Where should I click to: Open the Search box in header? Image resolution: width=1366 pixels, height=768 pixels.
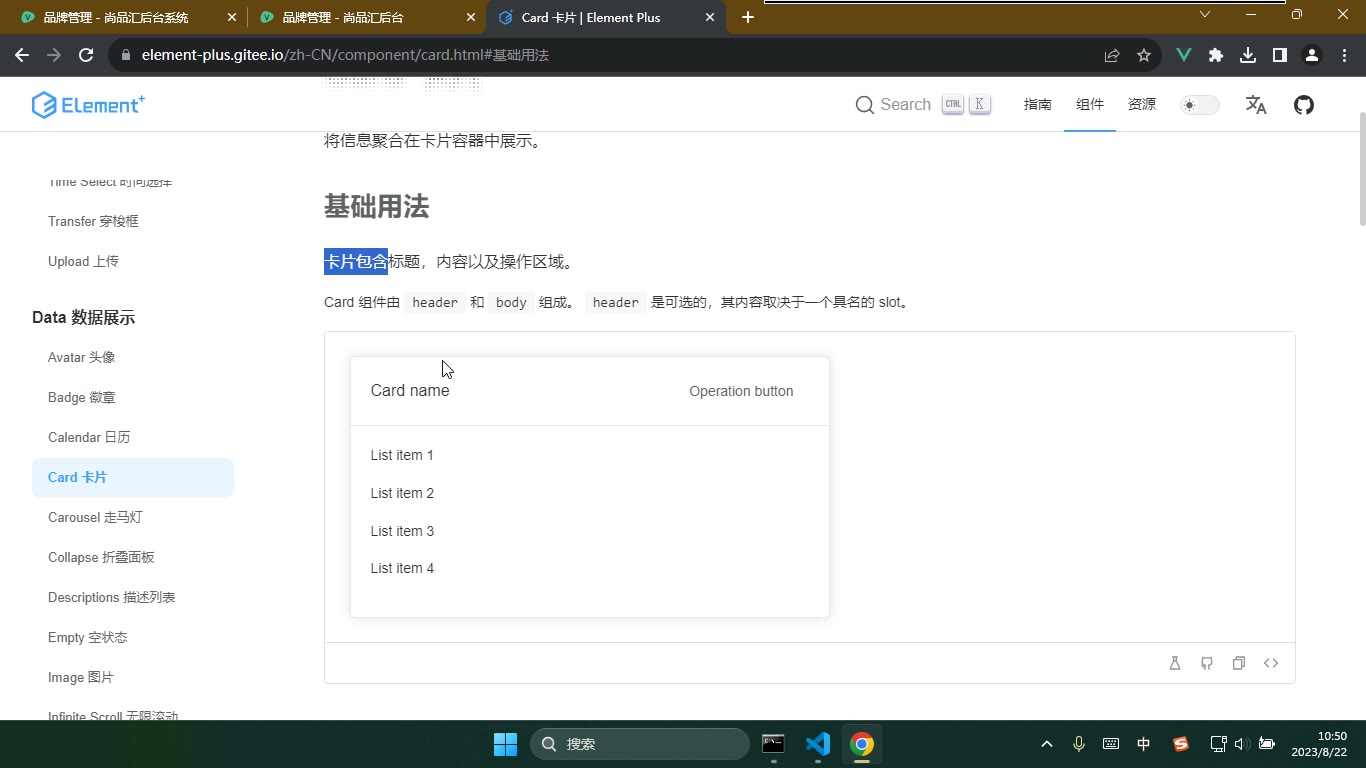point(923,105)
